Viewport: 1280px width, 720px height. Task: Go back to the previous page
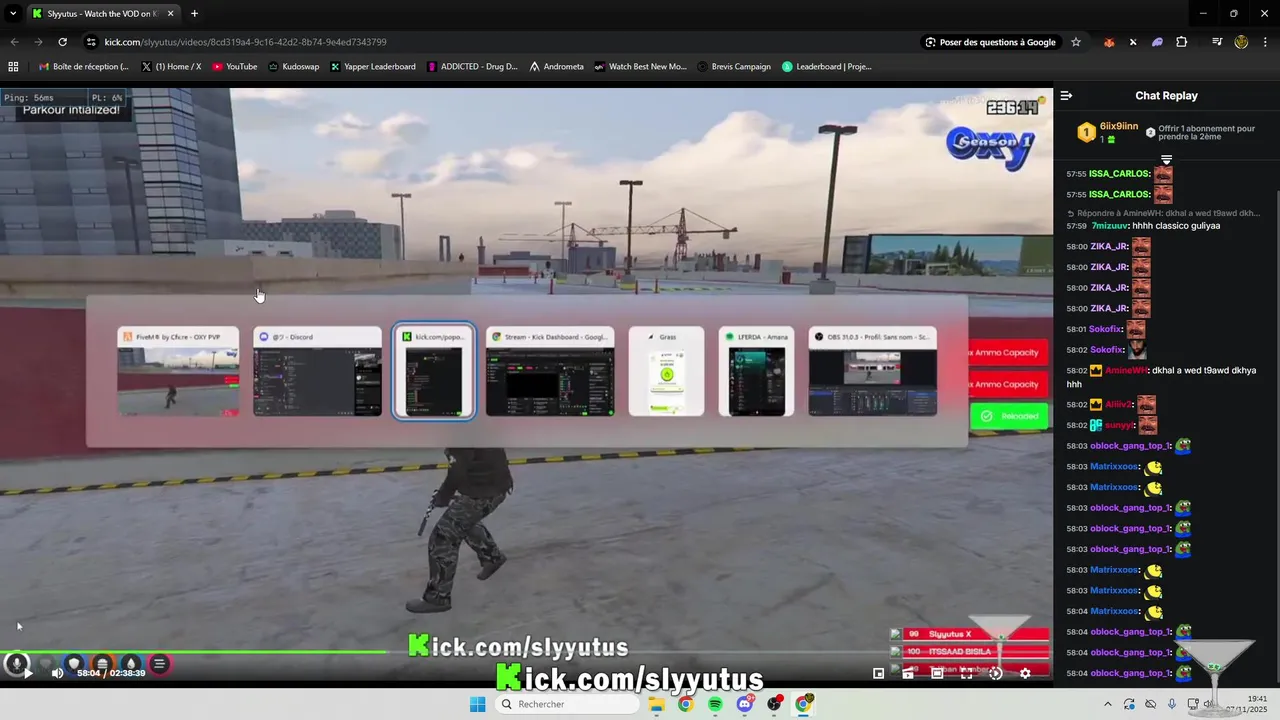[x=14, y=42]
